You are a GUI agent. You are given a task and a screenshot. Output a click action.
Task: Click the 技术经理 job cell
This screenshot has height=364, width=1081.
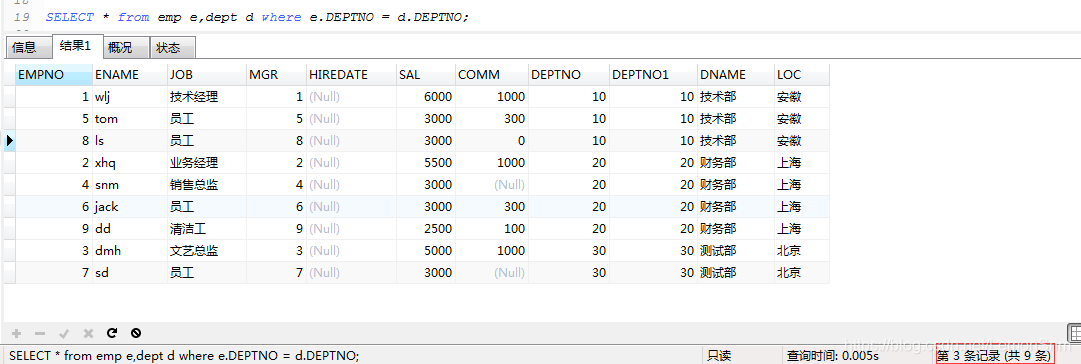pyautogui.click(x=207, y=97)
